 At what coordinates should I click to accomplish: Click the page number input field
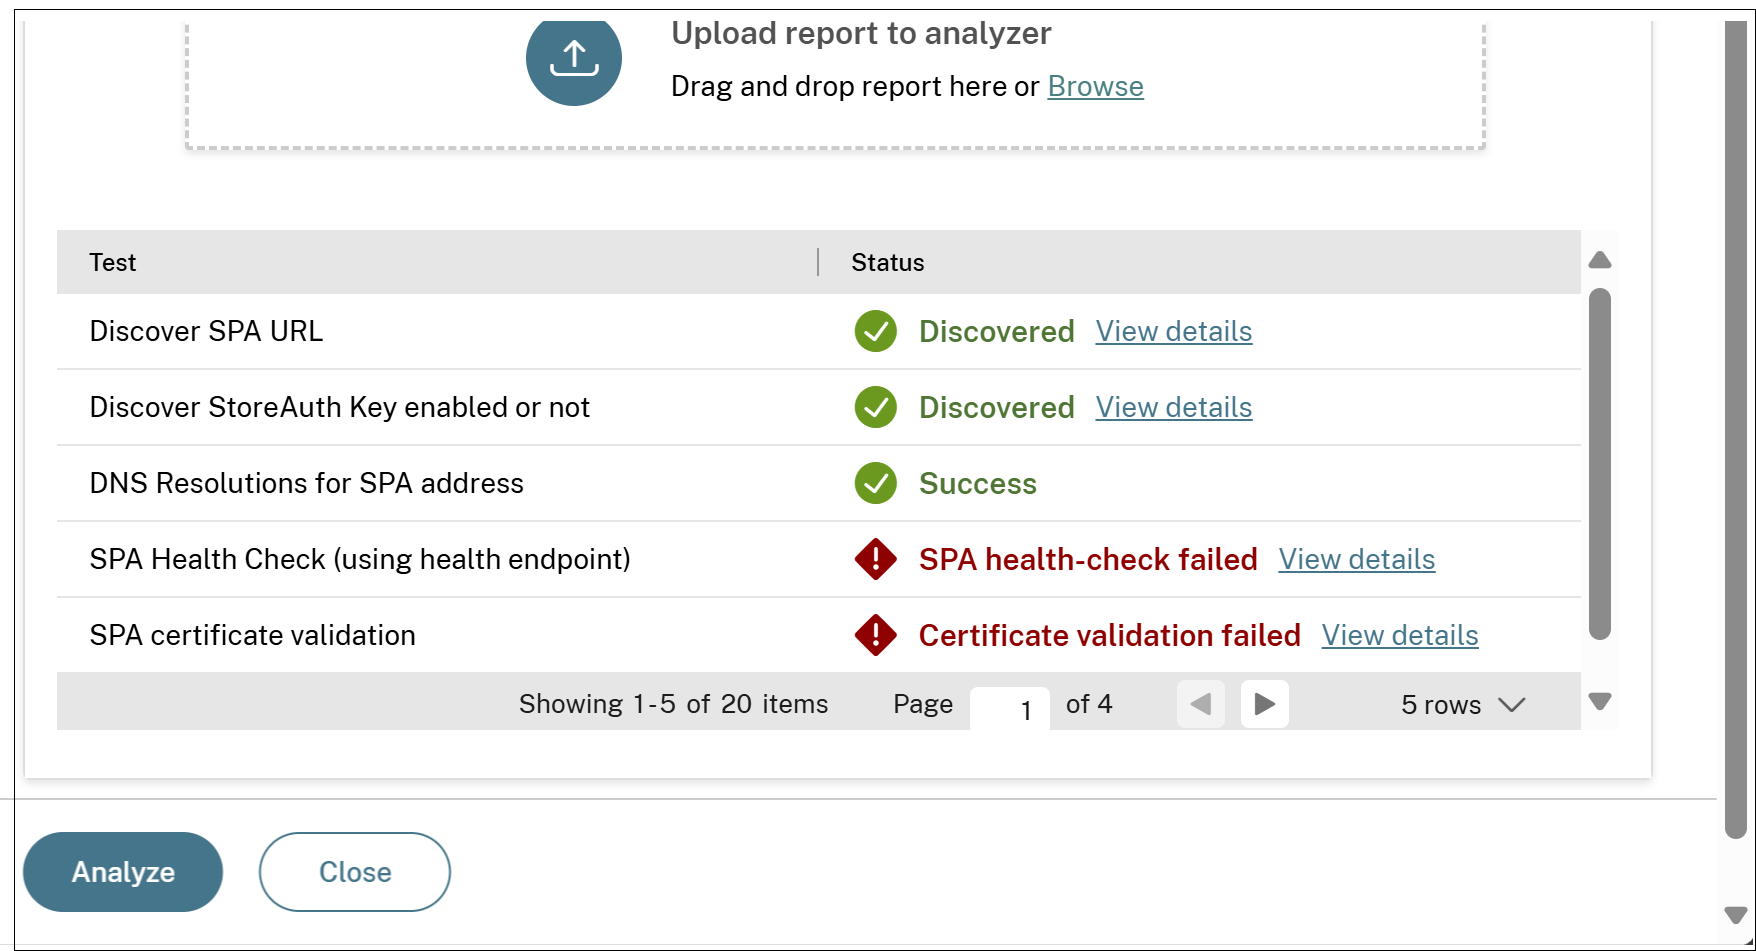tap(1010, 708)
